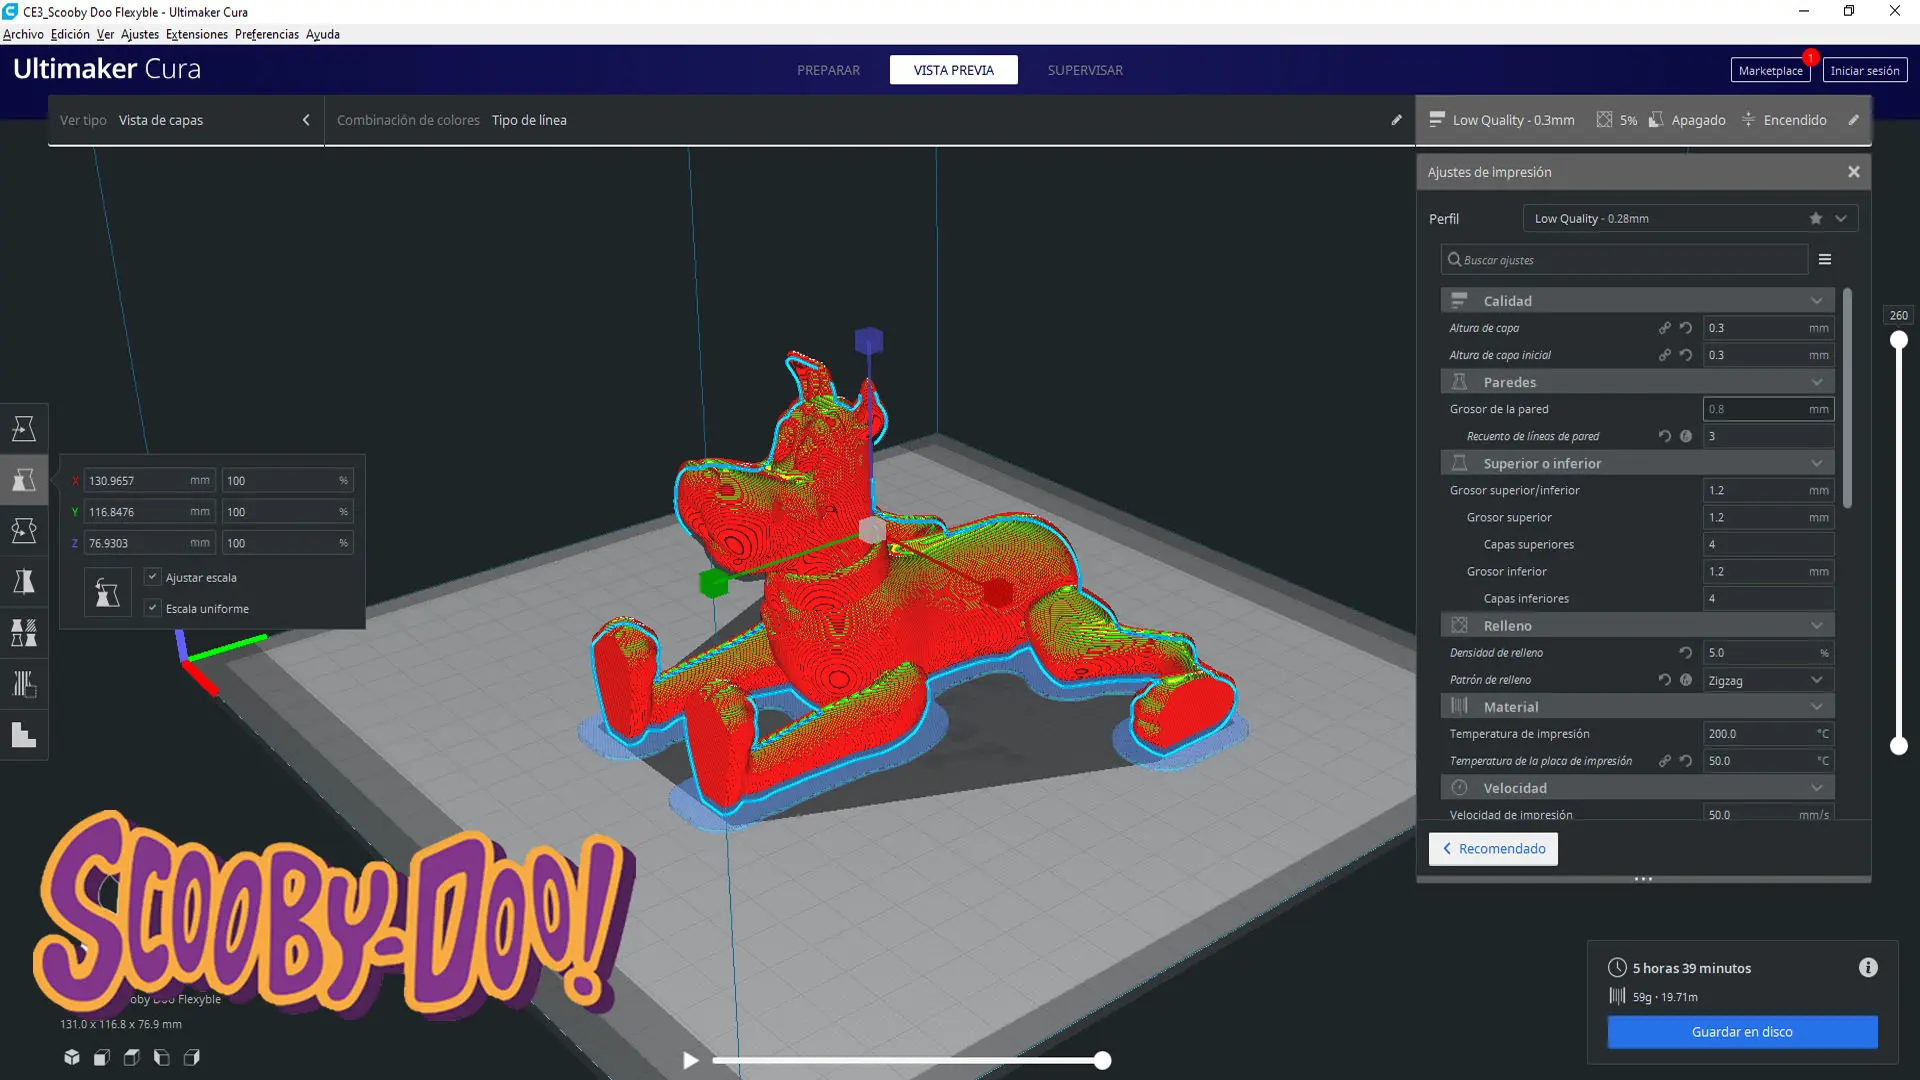Screen dimensions: 1920x1080
Task: Select the VISTA PREVIA tab
Action: 954,70
